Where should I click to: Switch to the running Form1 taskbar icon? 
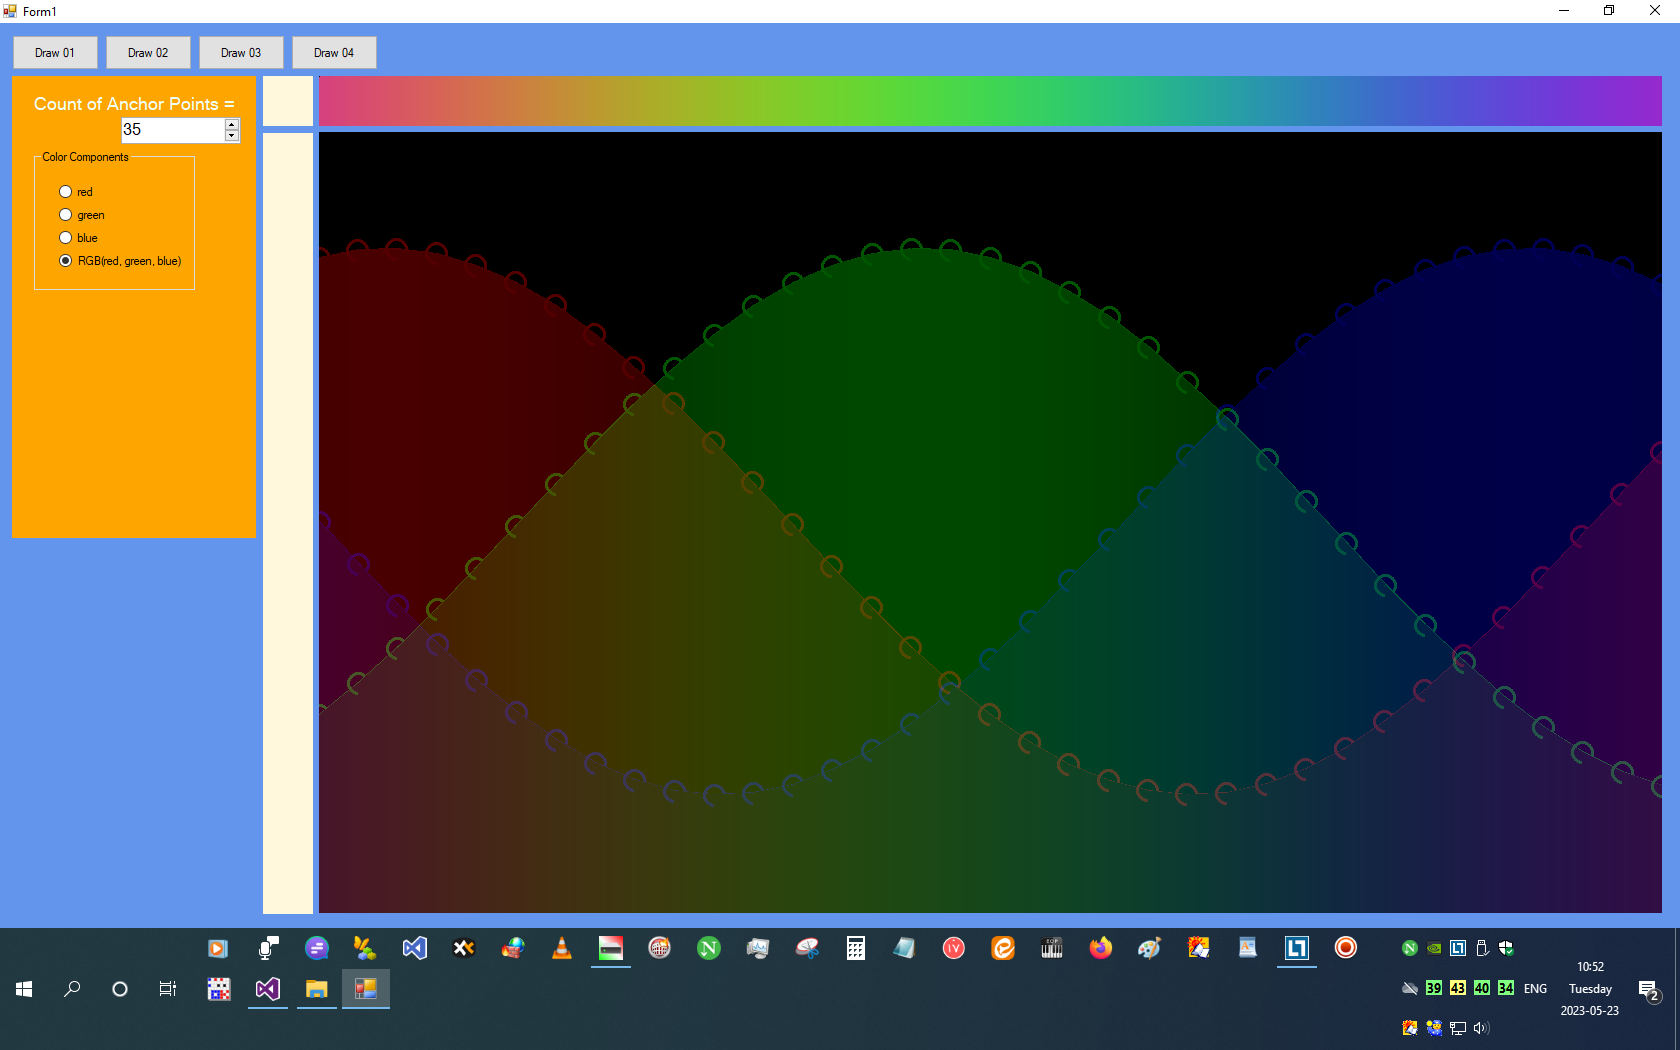pos(366,989)
